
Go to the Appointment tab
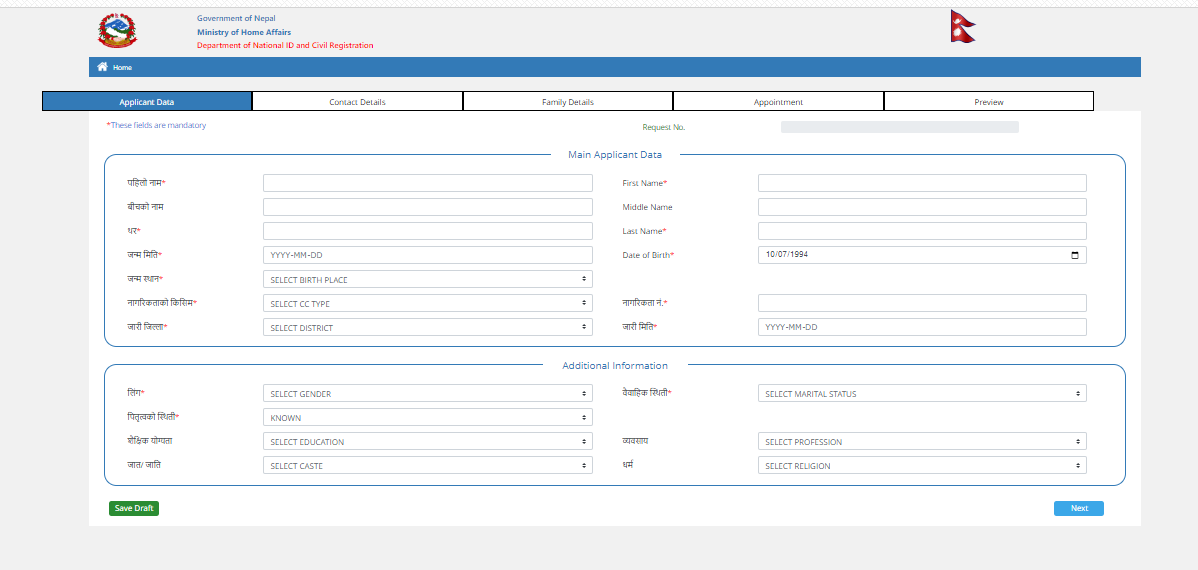[778, 102]
